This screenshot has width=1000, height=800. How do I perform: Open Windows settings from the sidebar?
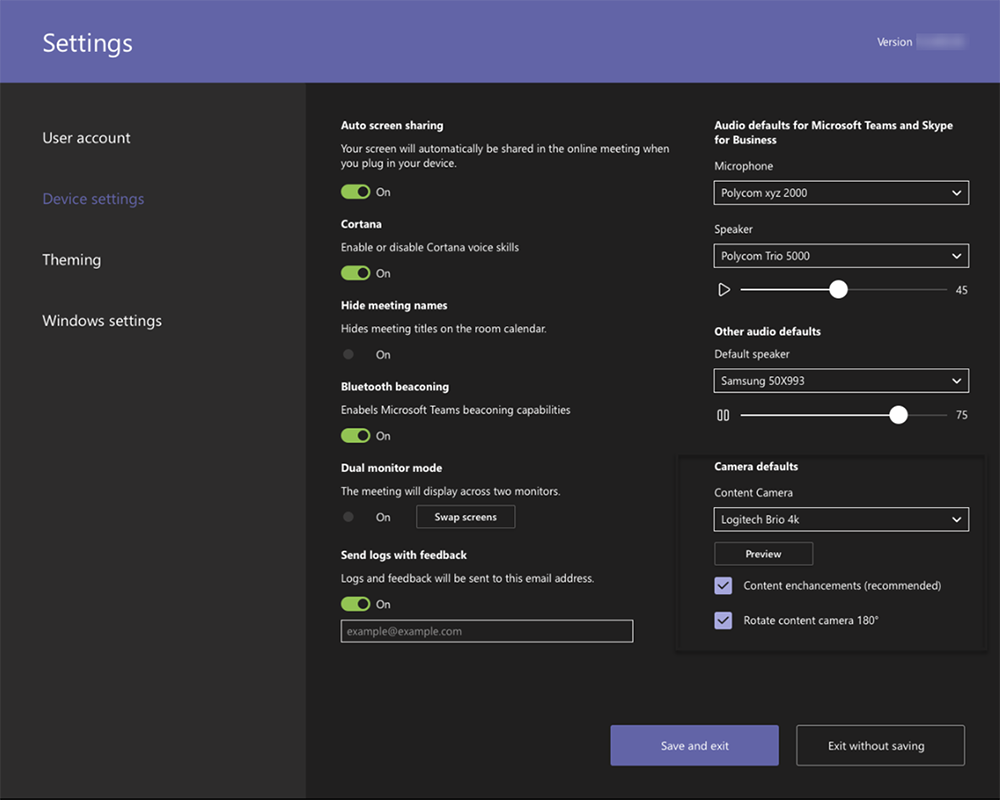(x=102, y=321)
